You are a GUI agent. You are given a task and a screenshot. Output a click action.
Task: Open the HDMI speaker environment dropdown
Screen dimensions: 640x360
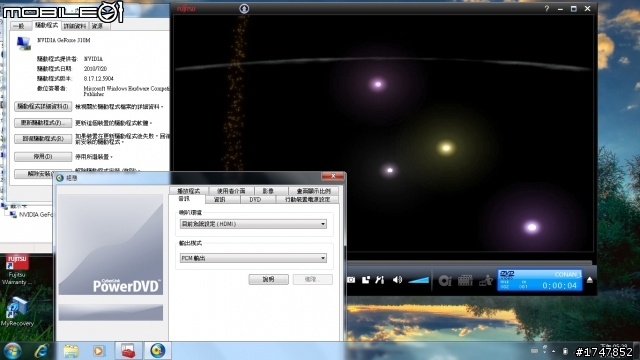click(253, 224)
